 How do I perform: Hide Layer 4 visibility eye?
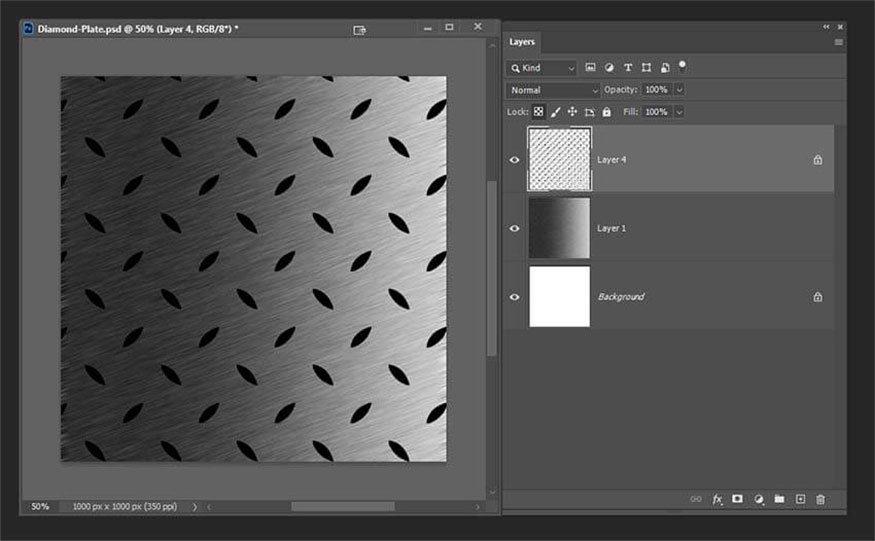(x=515, y=160)
